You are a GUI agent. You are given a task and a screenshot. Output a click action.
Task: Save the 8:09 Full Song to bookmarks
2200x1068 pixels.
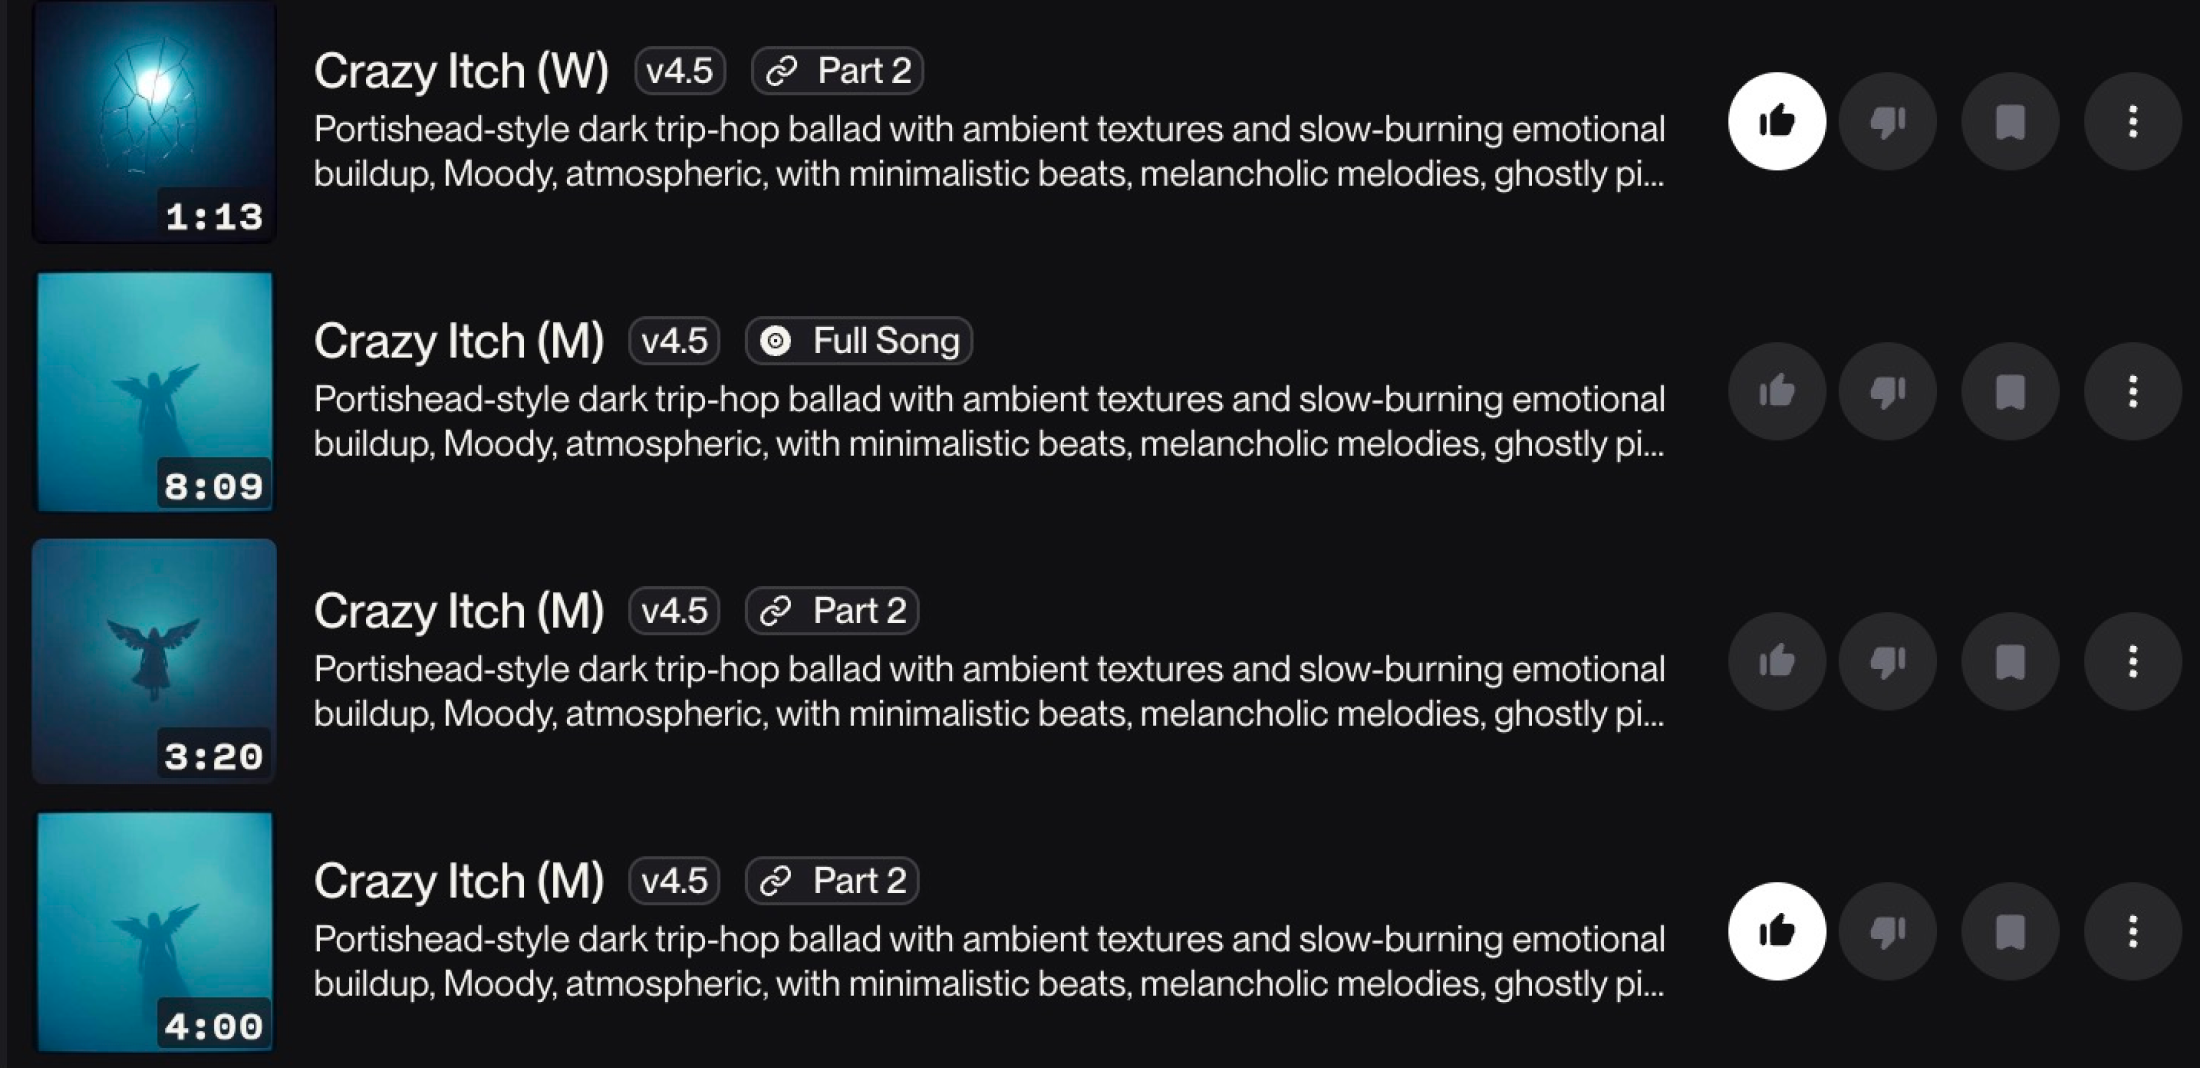coord(2010,391)
